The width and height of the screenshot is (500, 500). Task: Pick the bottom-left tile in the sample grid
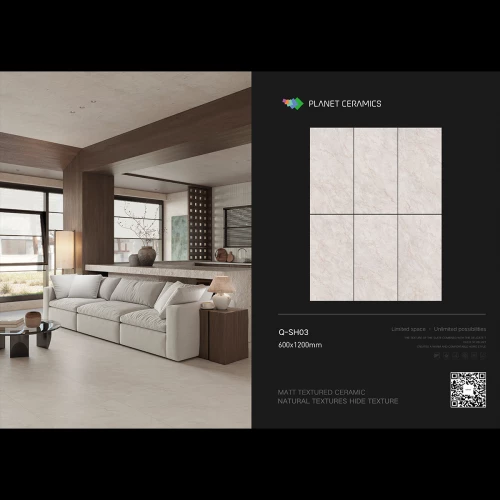click(331, 258)
